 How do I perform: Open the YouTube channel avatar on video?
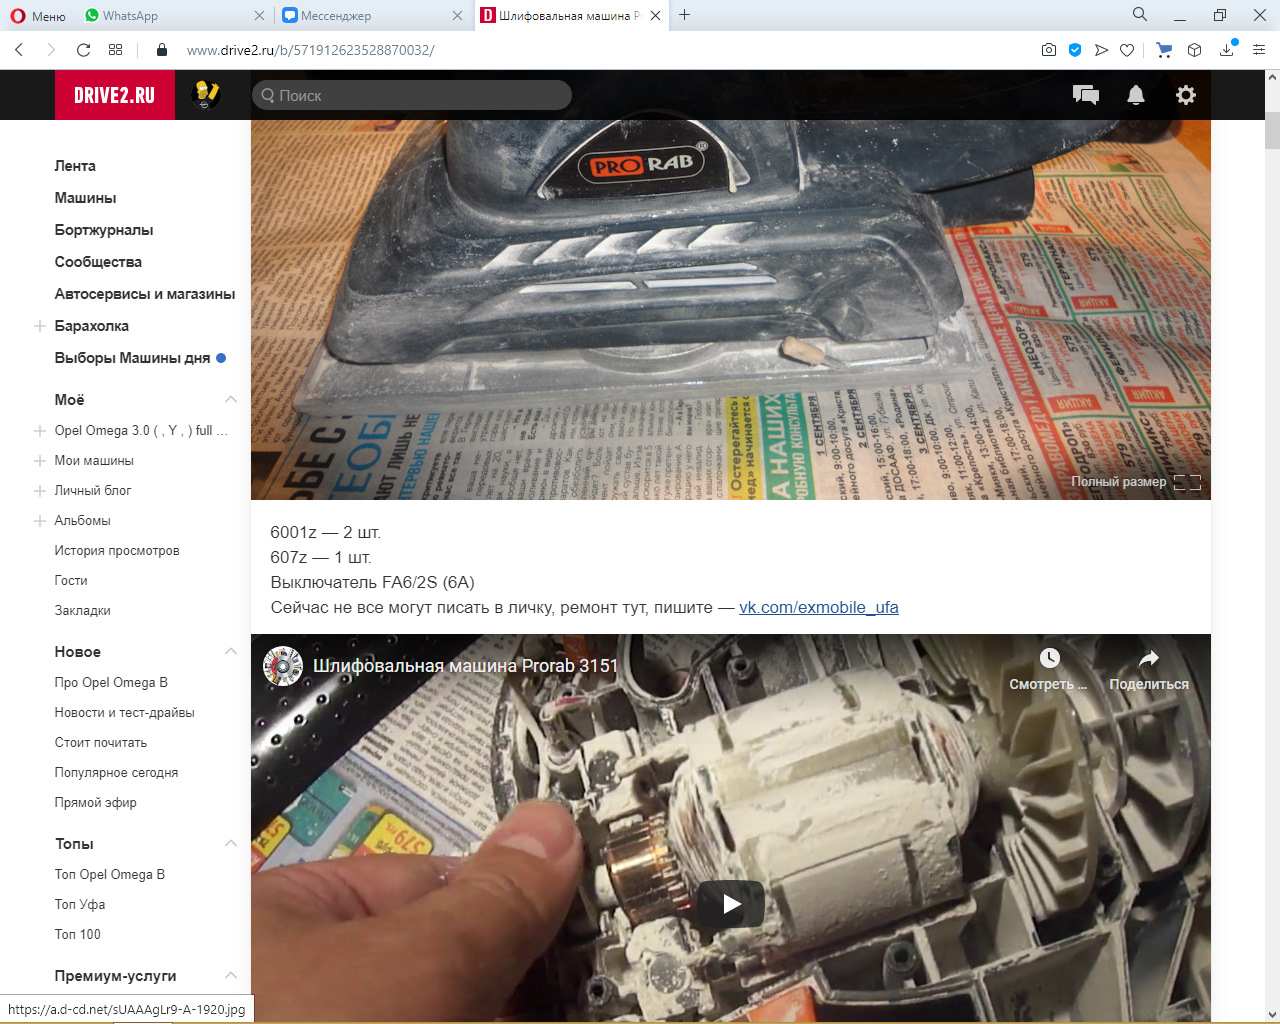click(x=283, y=666)
